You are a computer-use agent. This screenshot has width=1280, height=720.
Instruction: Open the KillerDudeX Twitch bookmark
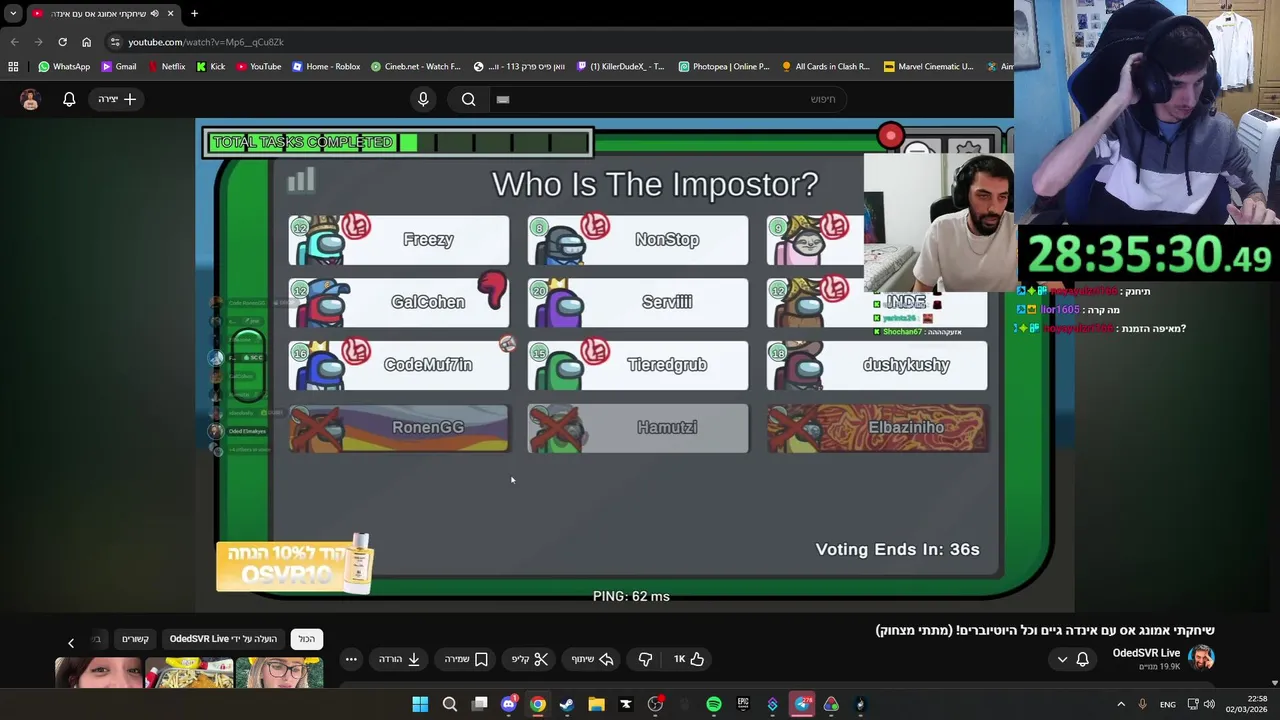coord(620,67)
